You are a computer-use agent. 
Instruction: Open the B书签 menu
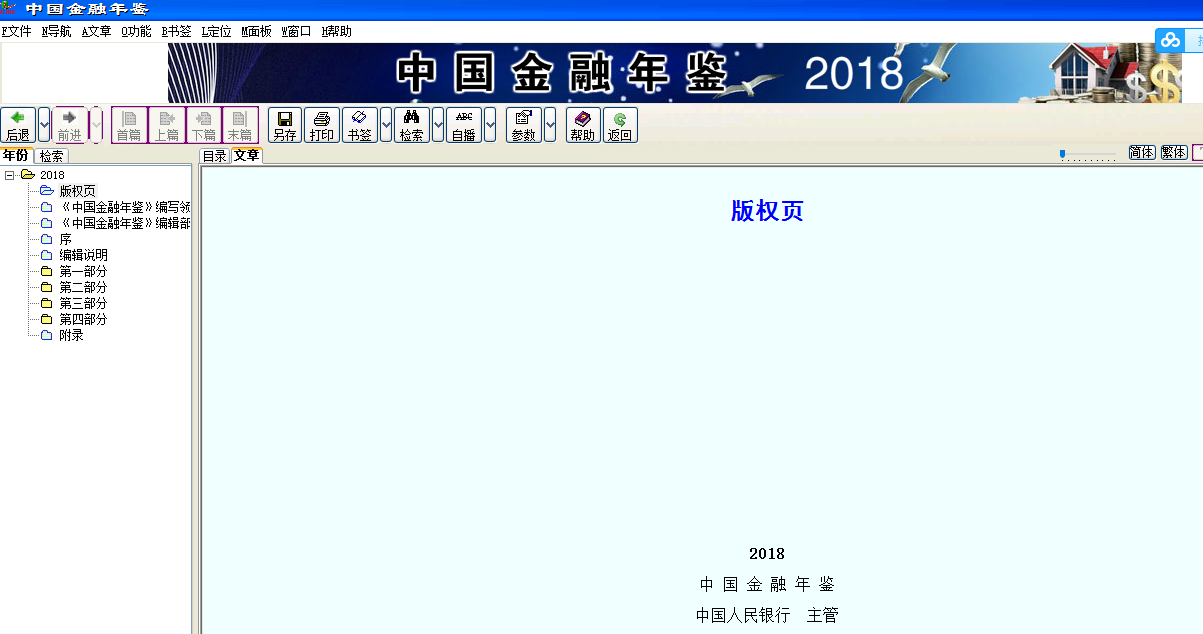pos(176,31)
